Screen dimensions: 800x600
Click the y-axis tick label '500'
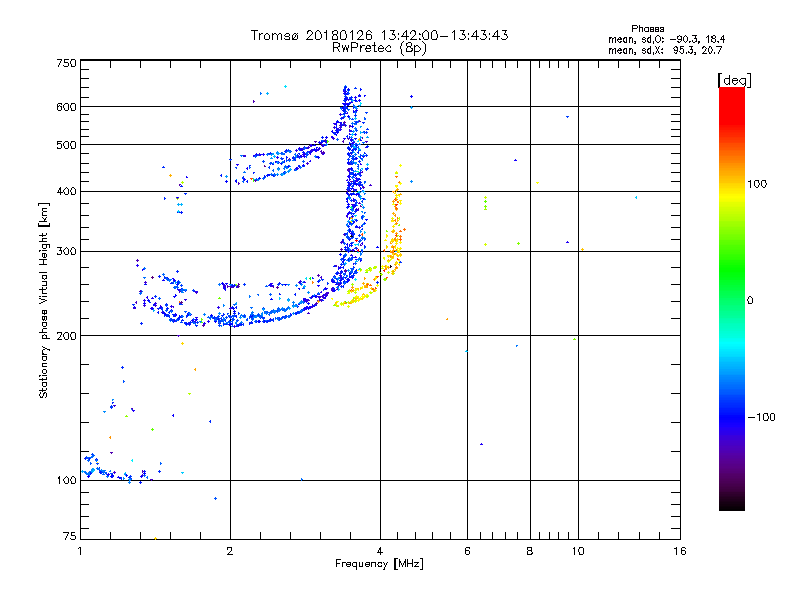66,145
